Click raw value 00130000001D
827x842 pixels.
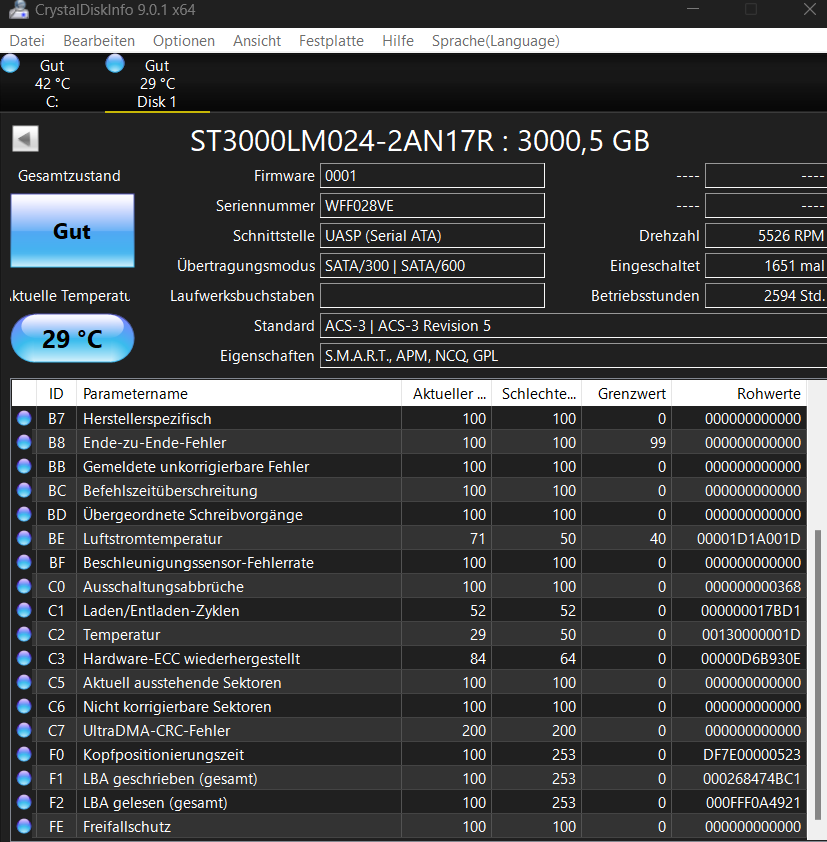(x=751, y=635)
